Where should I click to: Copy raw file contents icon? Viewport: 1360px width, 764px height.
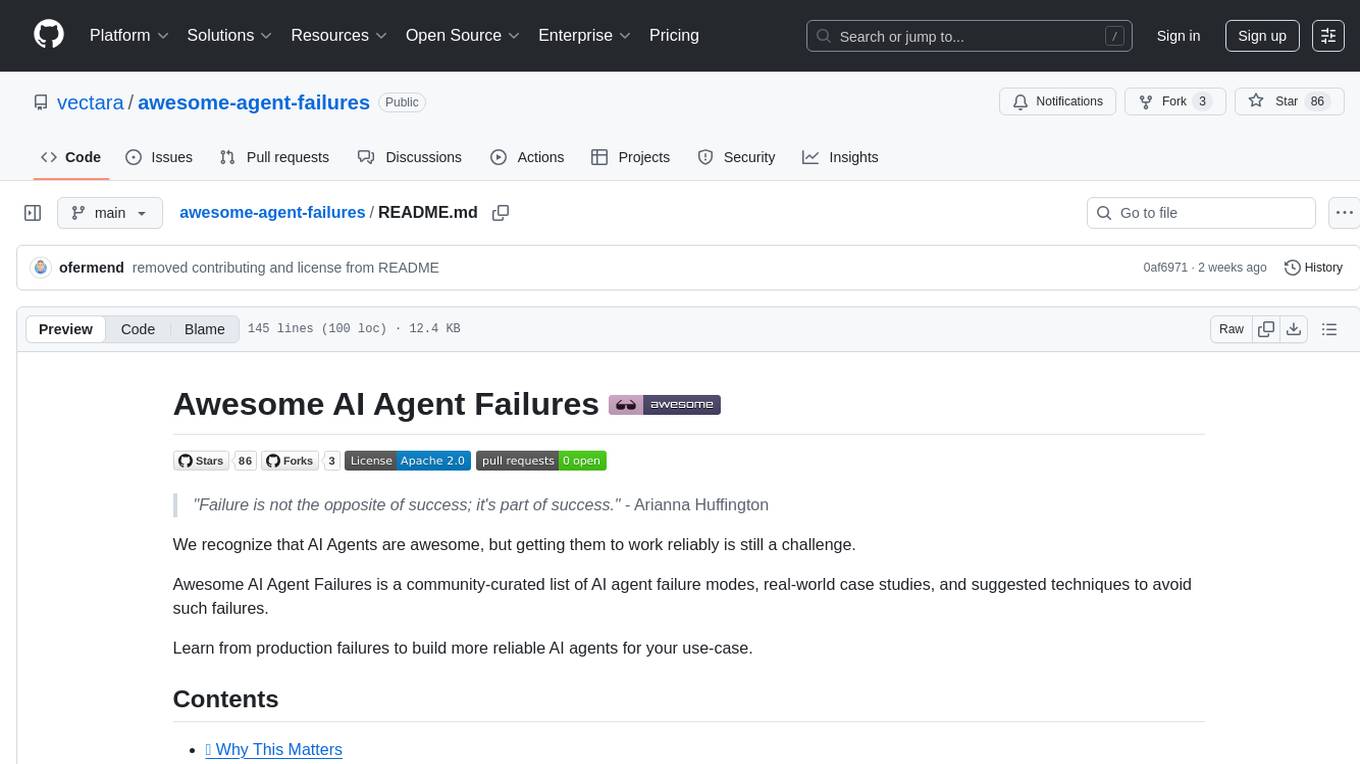tap(1267, 329)
